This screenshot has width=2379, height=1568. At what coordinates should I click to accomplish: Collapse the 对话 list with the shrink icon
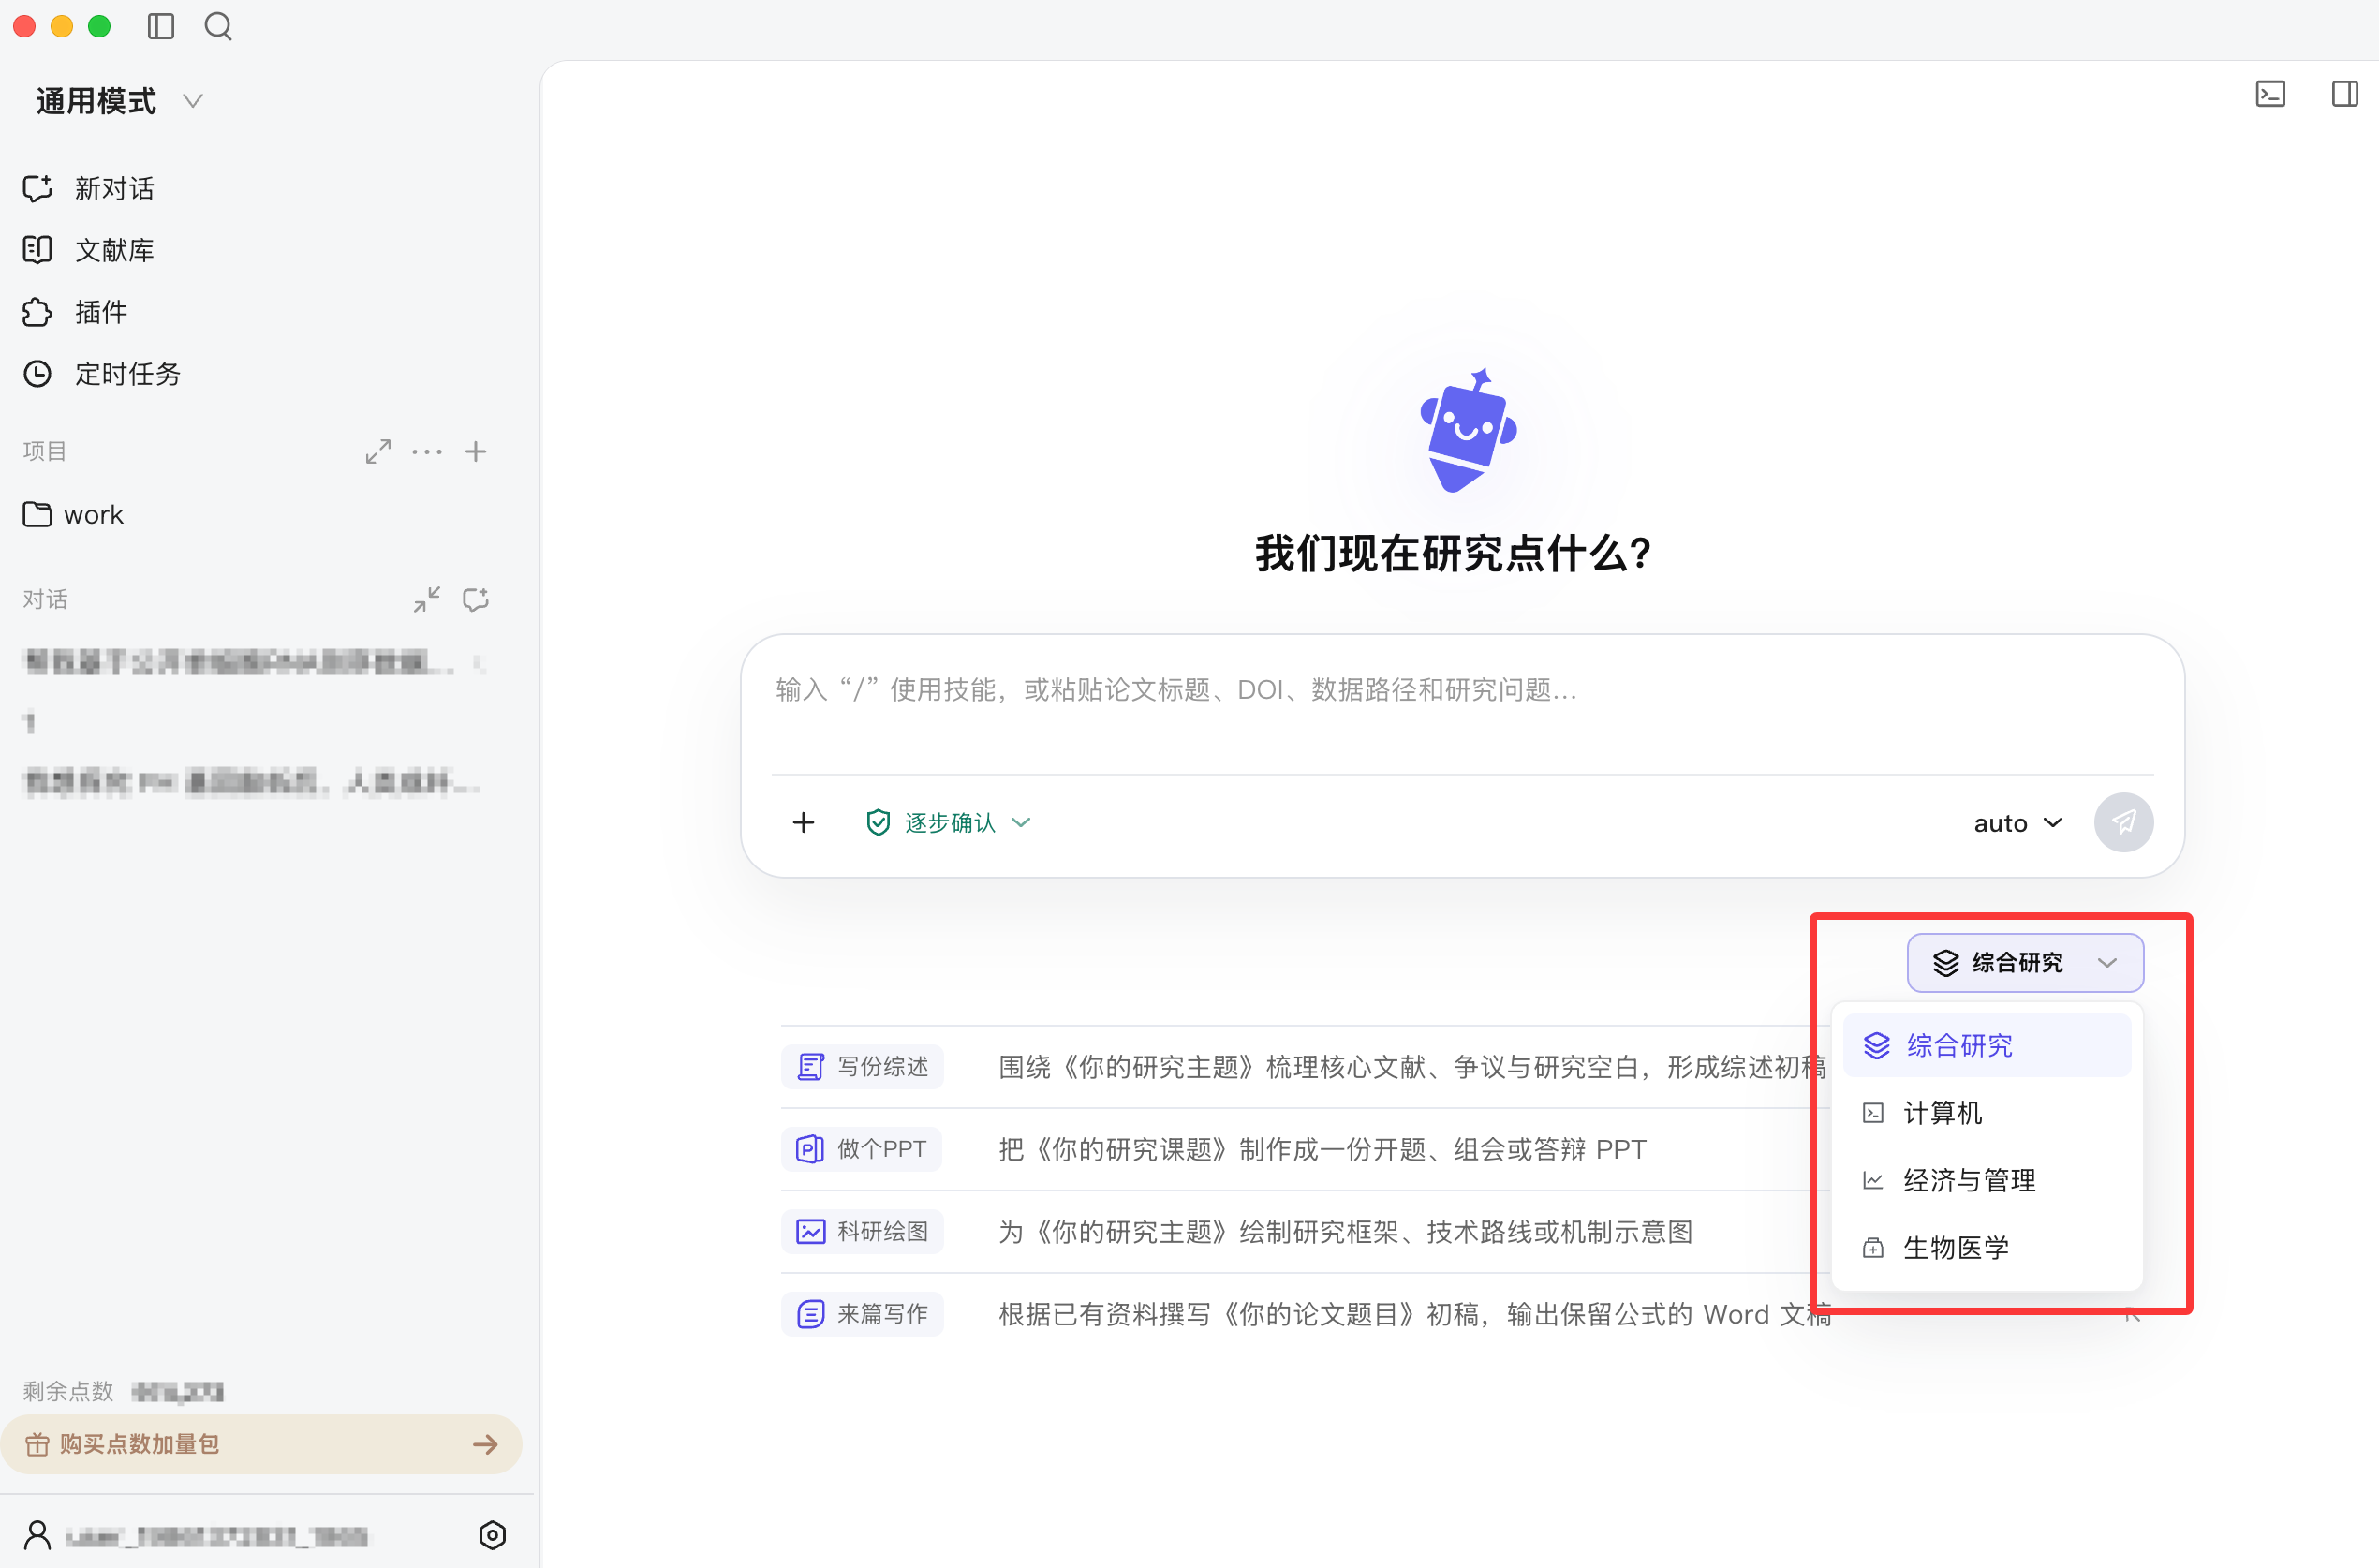click(x=427, y=600)
